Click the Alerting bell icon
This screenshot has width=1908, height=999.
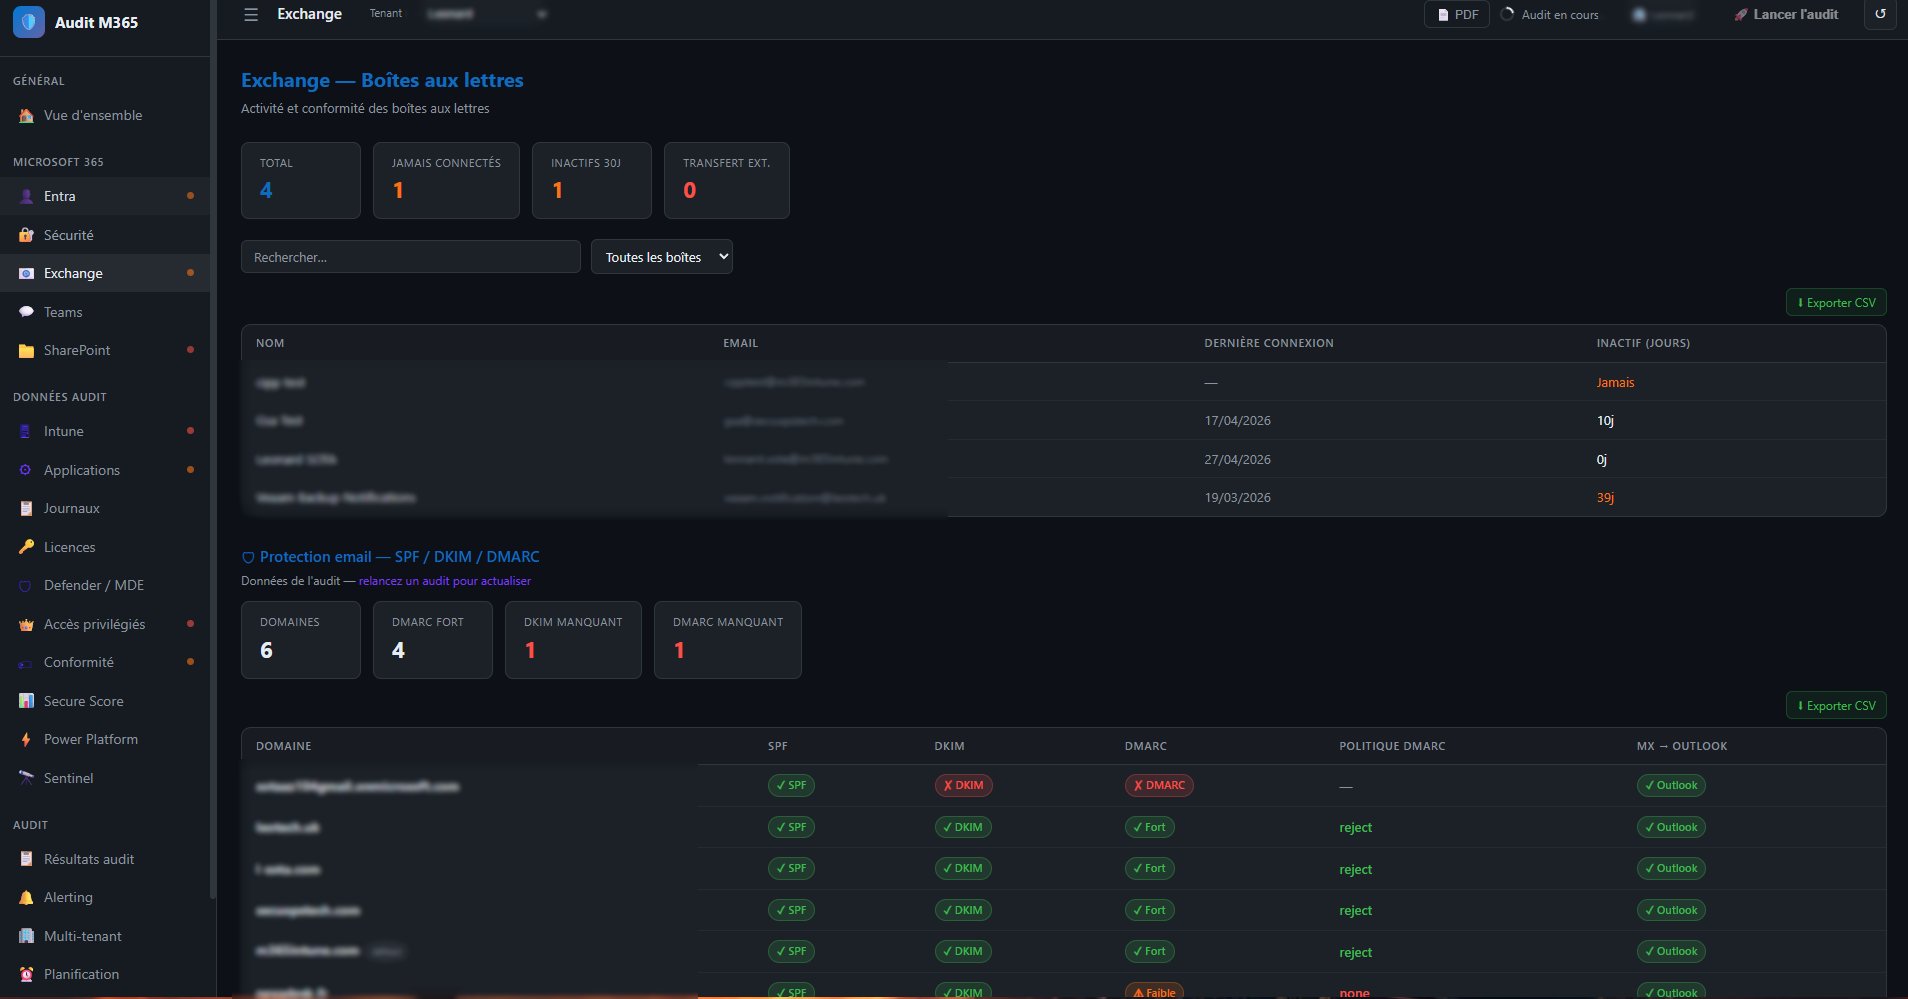[x=26, y=898]
